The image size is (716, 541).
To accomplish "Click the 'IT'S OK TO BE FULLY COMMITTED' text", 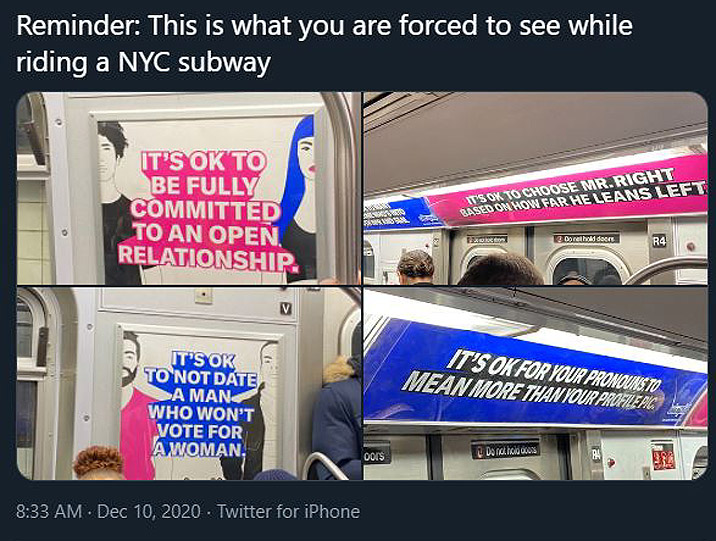I will tap(205, 187).
